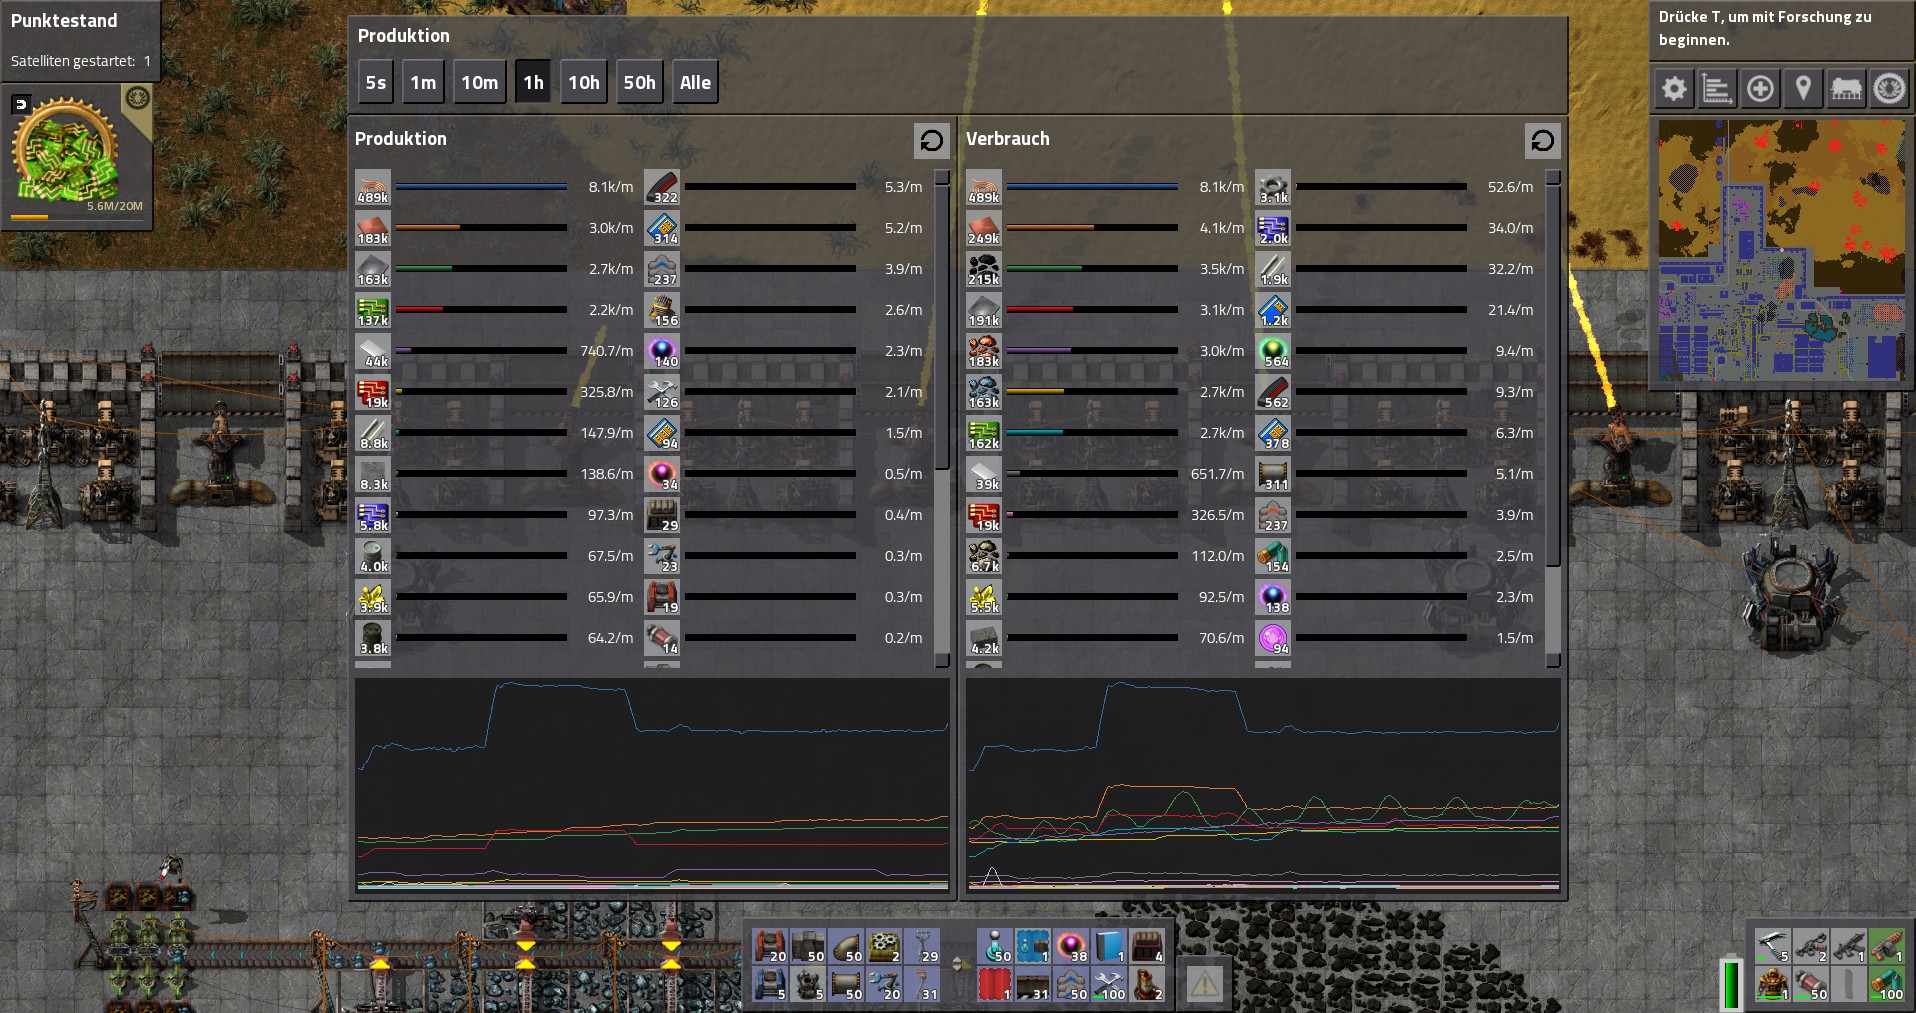The height and width of the screenshot is (1013, 1916).
Task: Click the power armor slot
Action: 1773,983
